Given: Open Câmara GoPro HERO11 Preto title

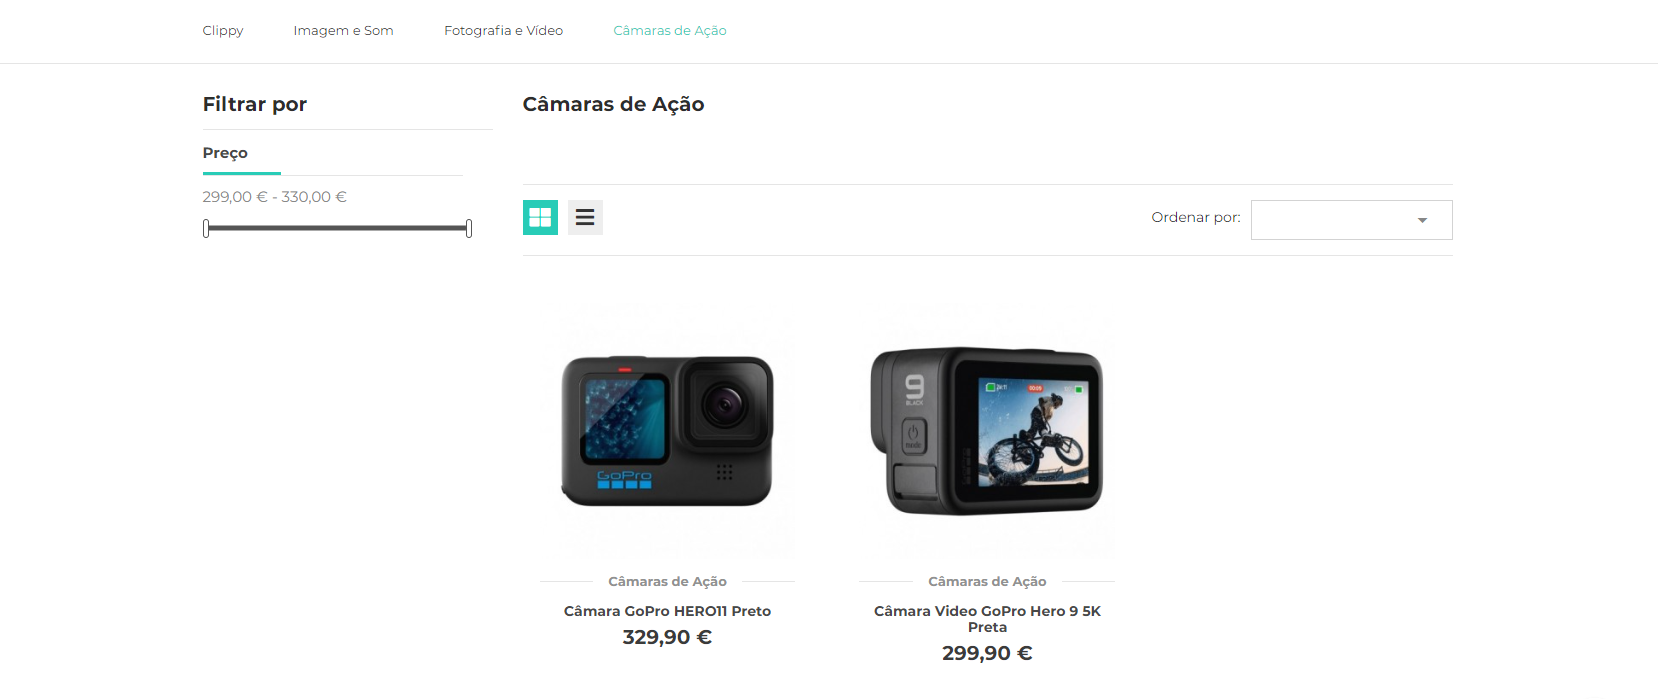Looking at the screenshot, I should (x=667, y=611).
